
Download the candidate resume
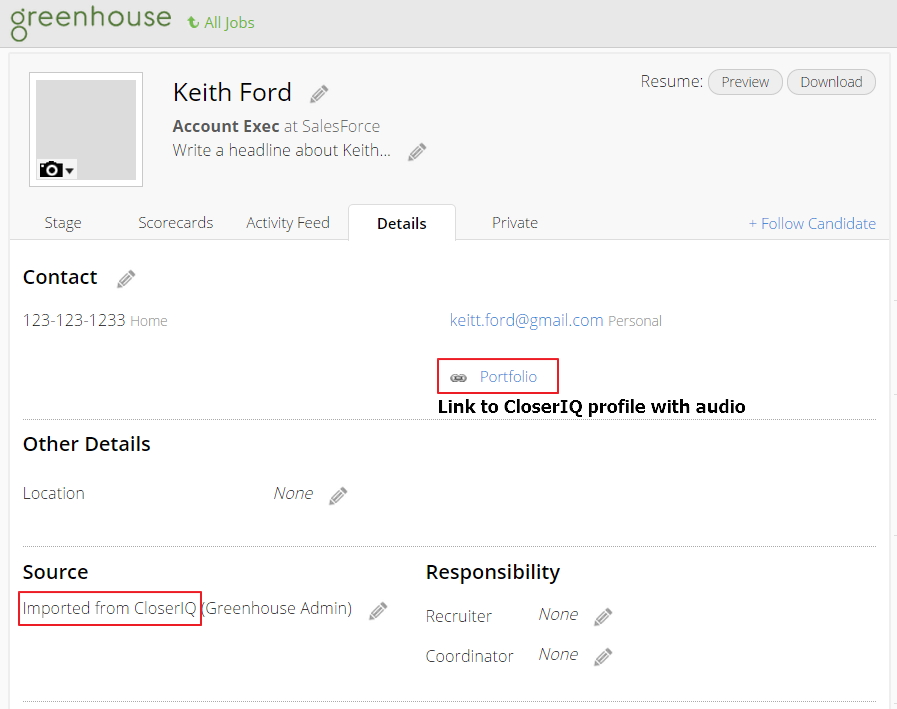click(x=831, y=82)
